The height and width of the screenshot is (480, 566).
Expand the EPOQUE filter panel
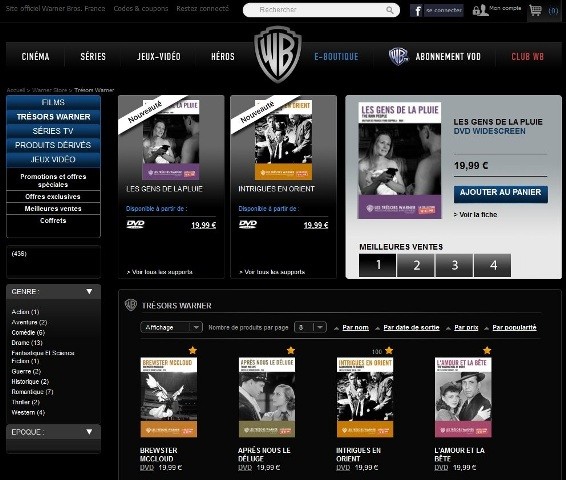(89, 432)
